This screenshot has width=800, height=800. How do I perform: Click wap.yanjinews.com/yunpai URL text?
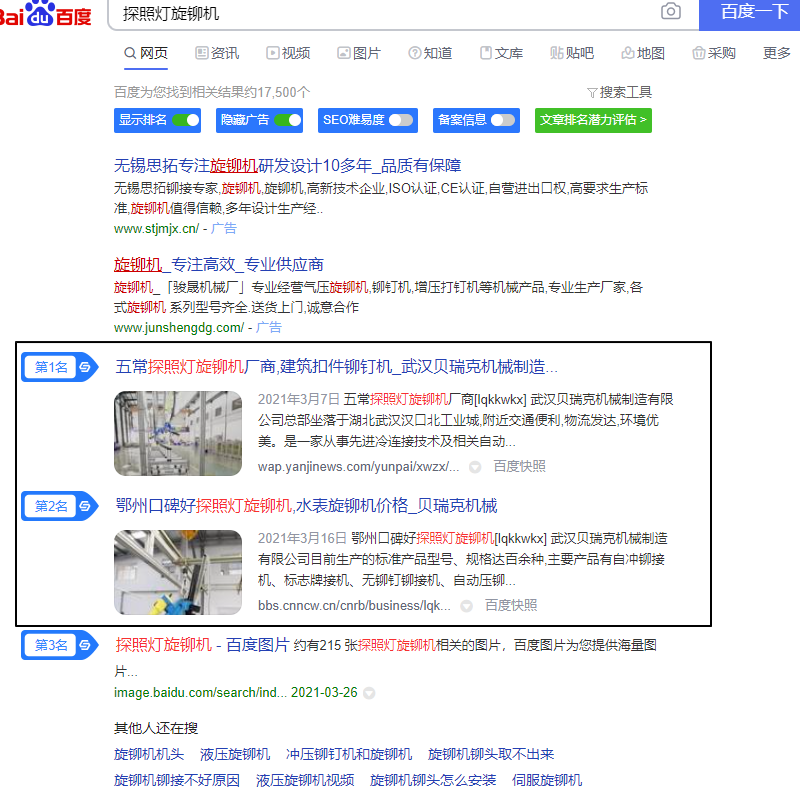point(358,467)
